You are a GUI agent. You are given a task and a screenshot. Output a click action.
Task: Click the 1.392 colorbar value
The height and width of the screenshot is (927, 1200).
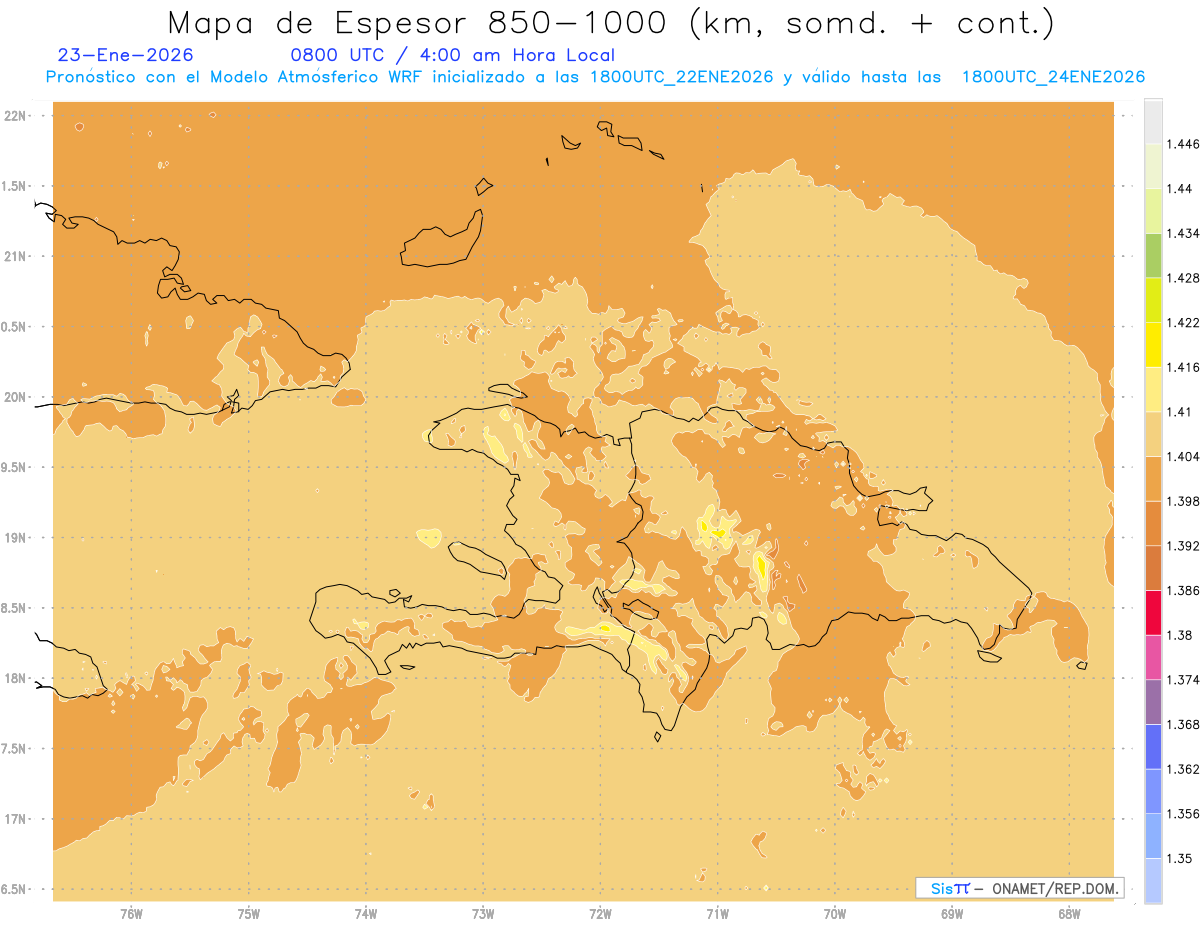click(x=1182, y=546)
